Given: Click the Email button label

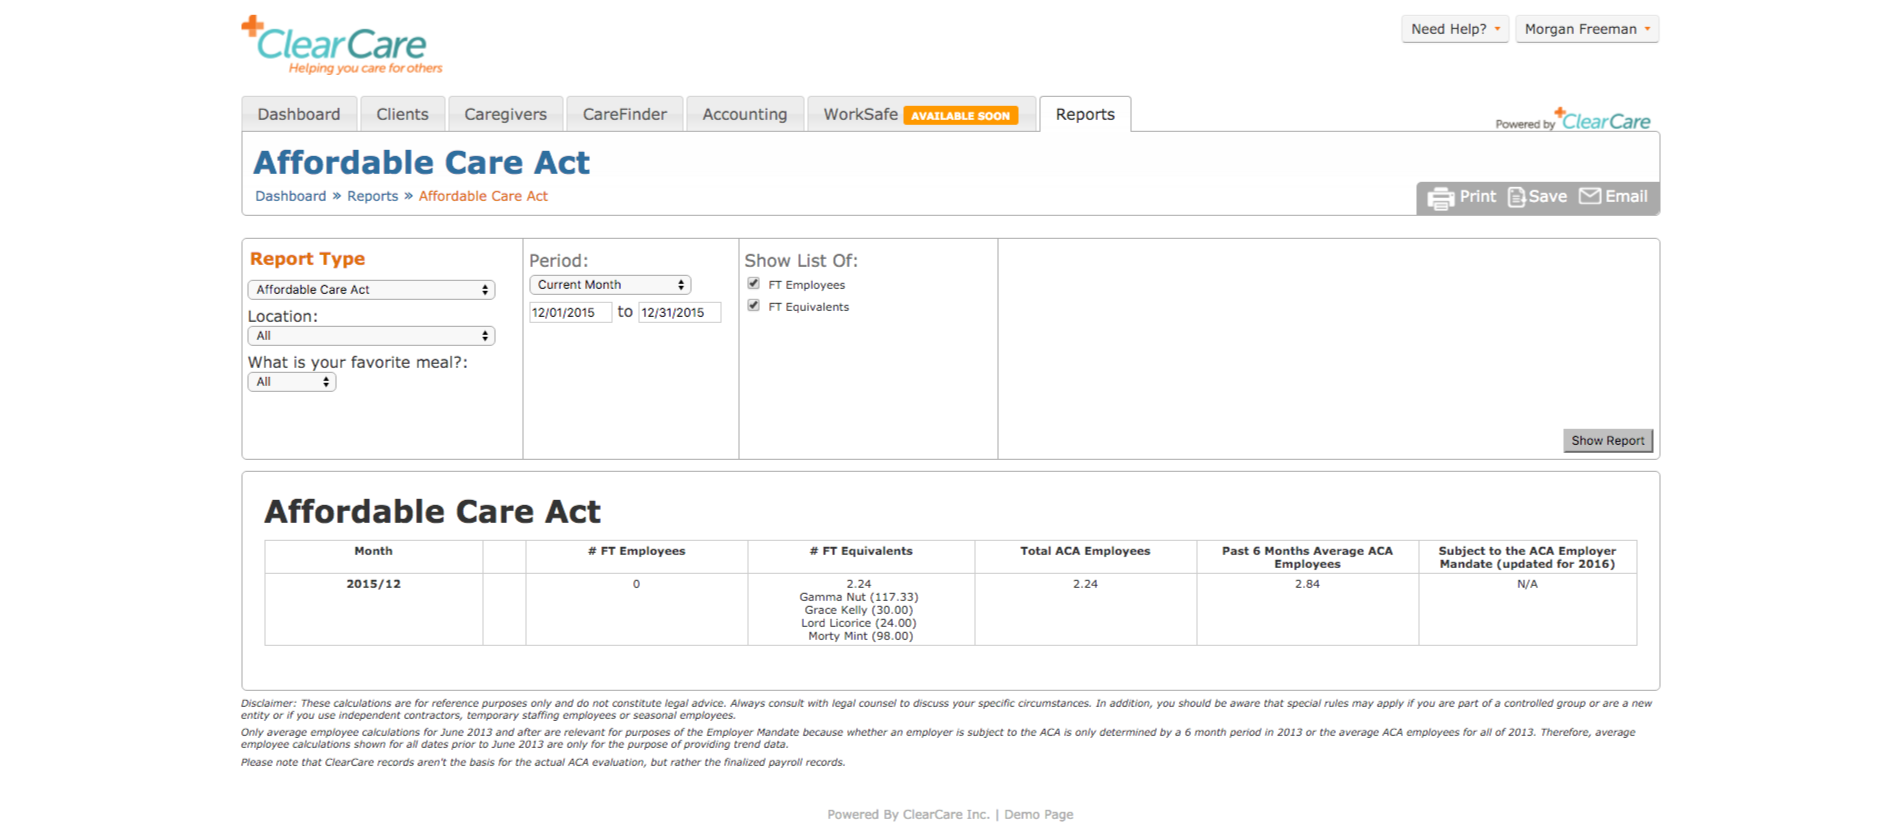Looking at the screenshot, I should click(x=1627, y=197).
